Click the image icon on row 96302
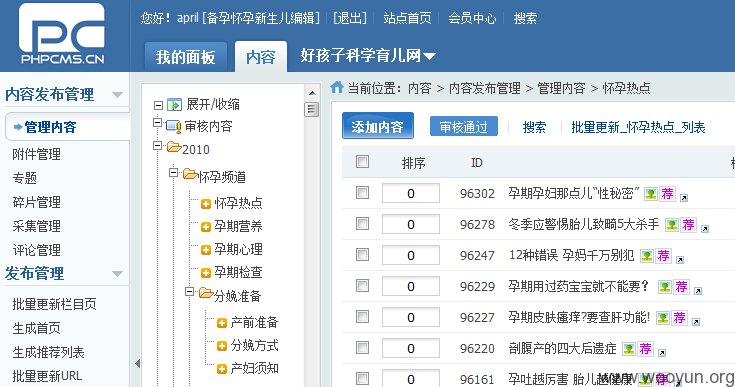The image size is (735, 387). (651, 194)
